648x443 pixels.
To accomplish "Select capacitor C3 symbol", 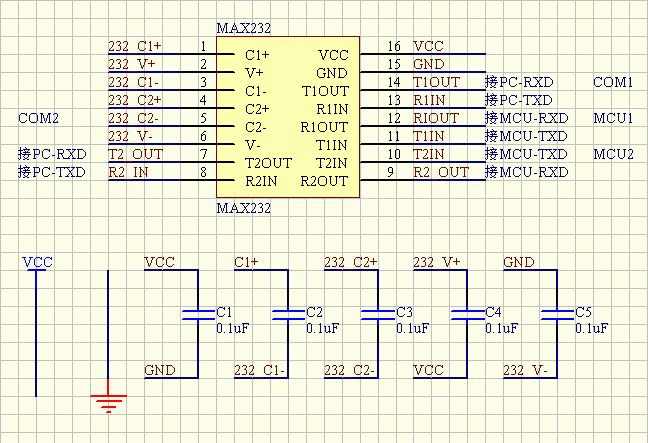I will click(378, 315).
